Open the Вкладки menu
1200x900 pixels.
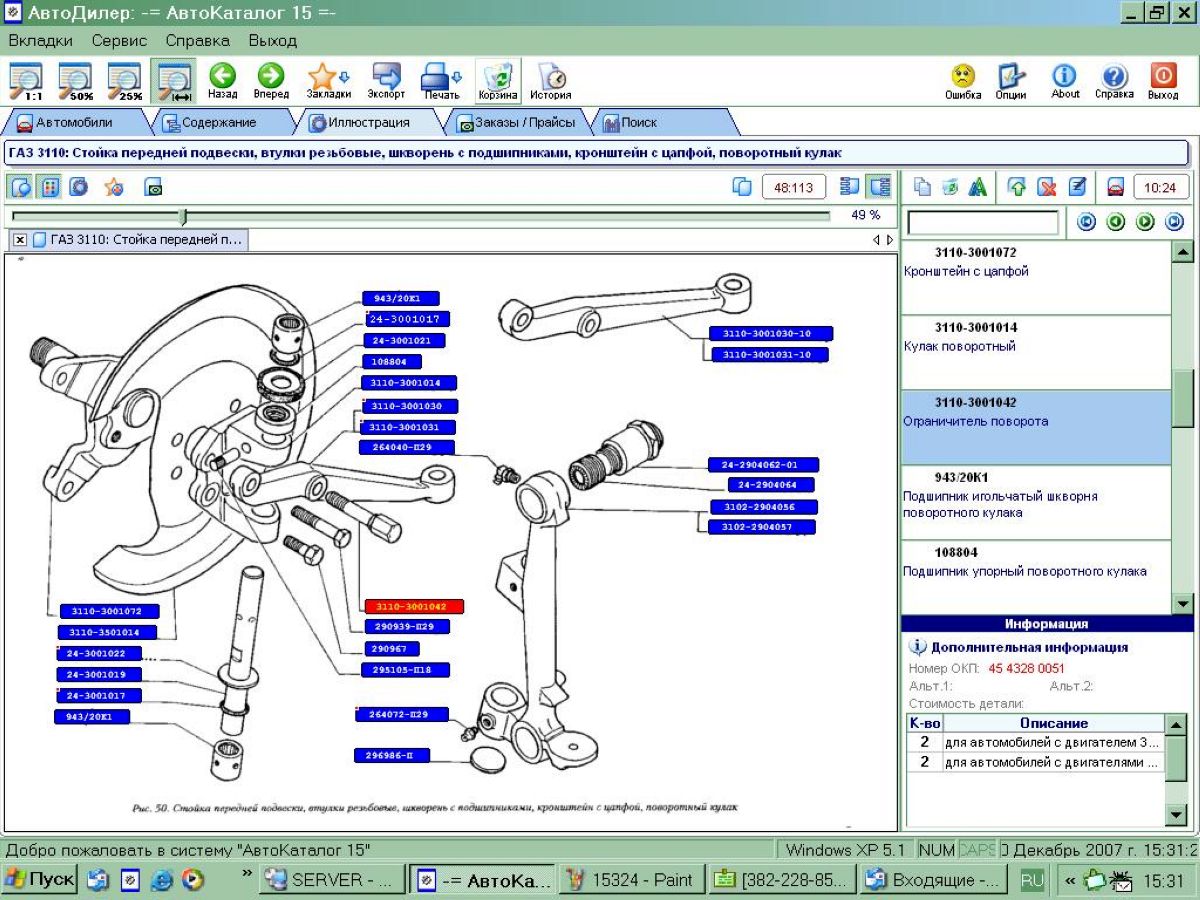(x=40, y=41)
